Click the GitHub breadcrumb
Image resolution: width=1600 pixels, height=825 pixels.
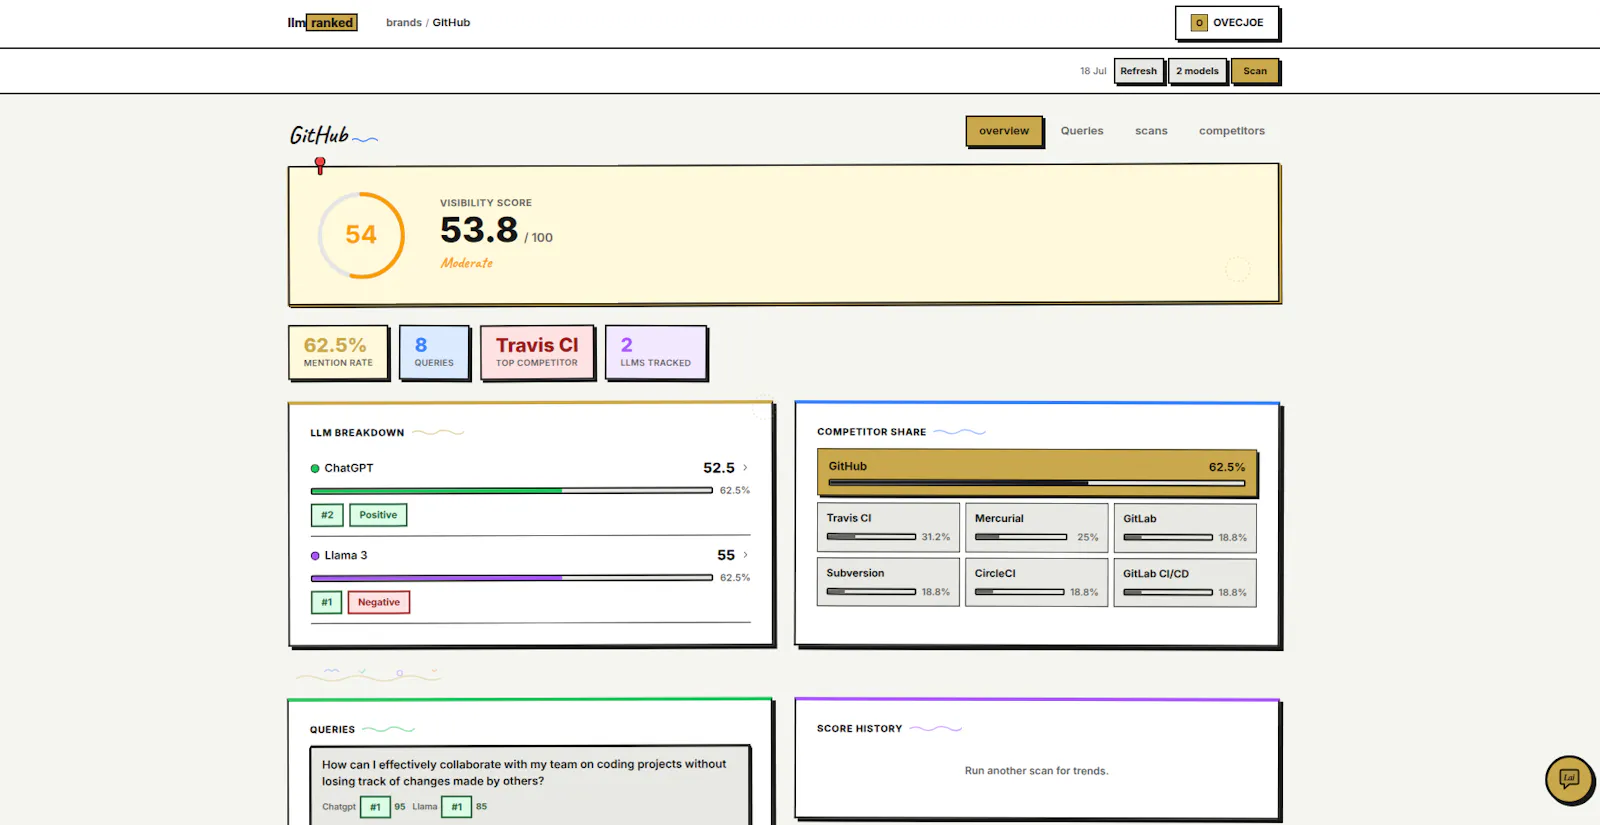[451, 22]
